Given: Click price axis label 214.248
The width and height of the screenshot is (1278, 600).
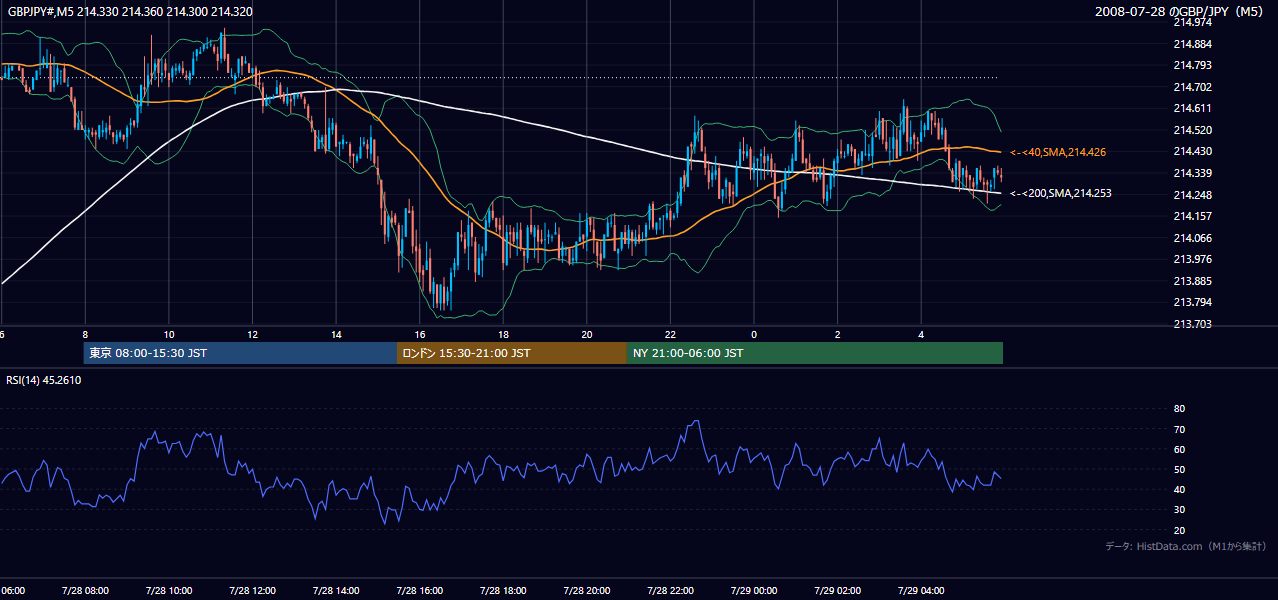Looking at the screenshot, I should coord(1191,195).
